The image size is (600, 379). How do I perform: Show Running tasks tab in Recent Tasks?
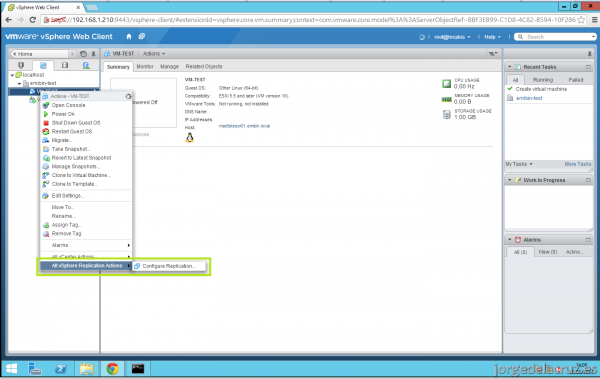[543, 80]
